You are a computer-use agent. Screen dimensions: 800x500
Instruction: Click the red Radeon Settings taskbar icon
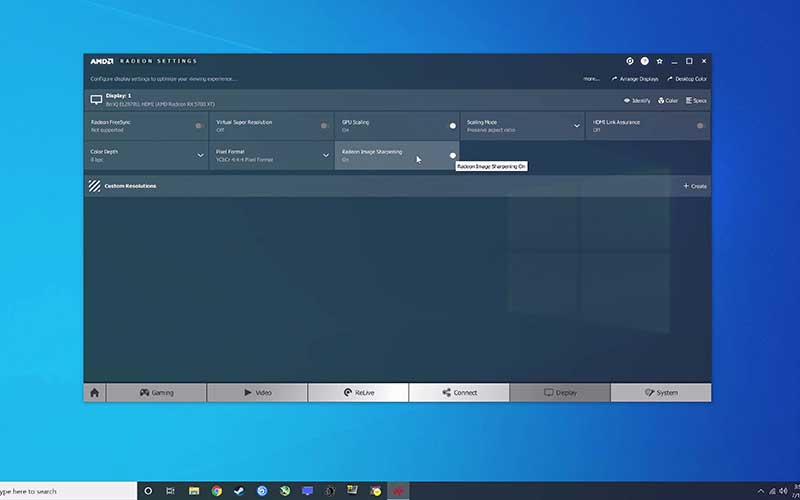coord(398,491)
